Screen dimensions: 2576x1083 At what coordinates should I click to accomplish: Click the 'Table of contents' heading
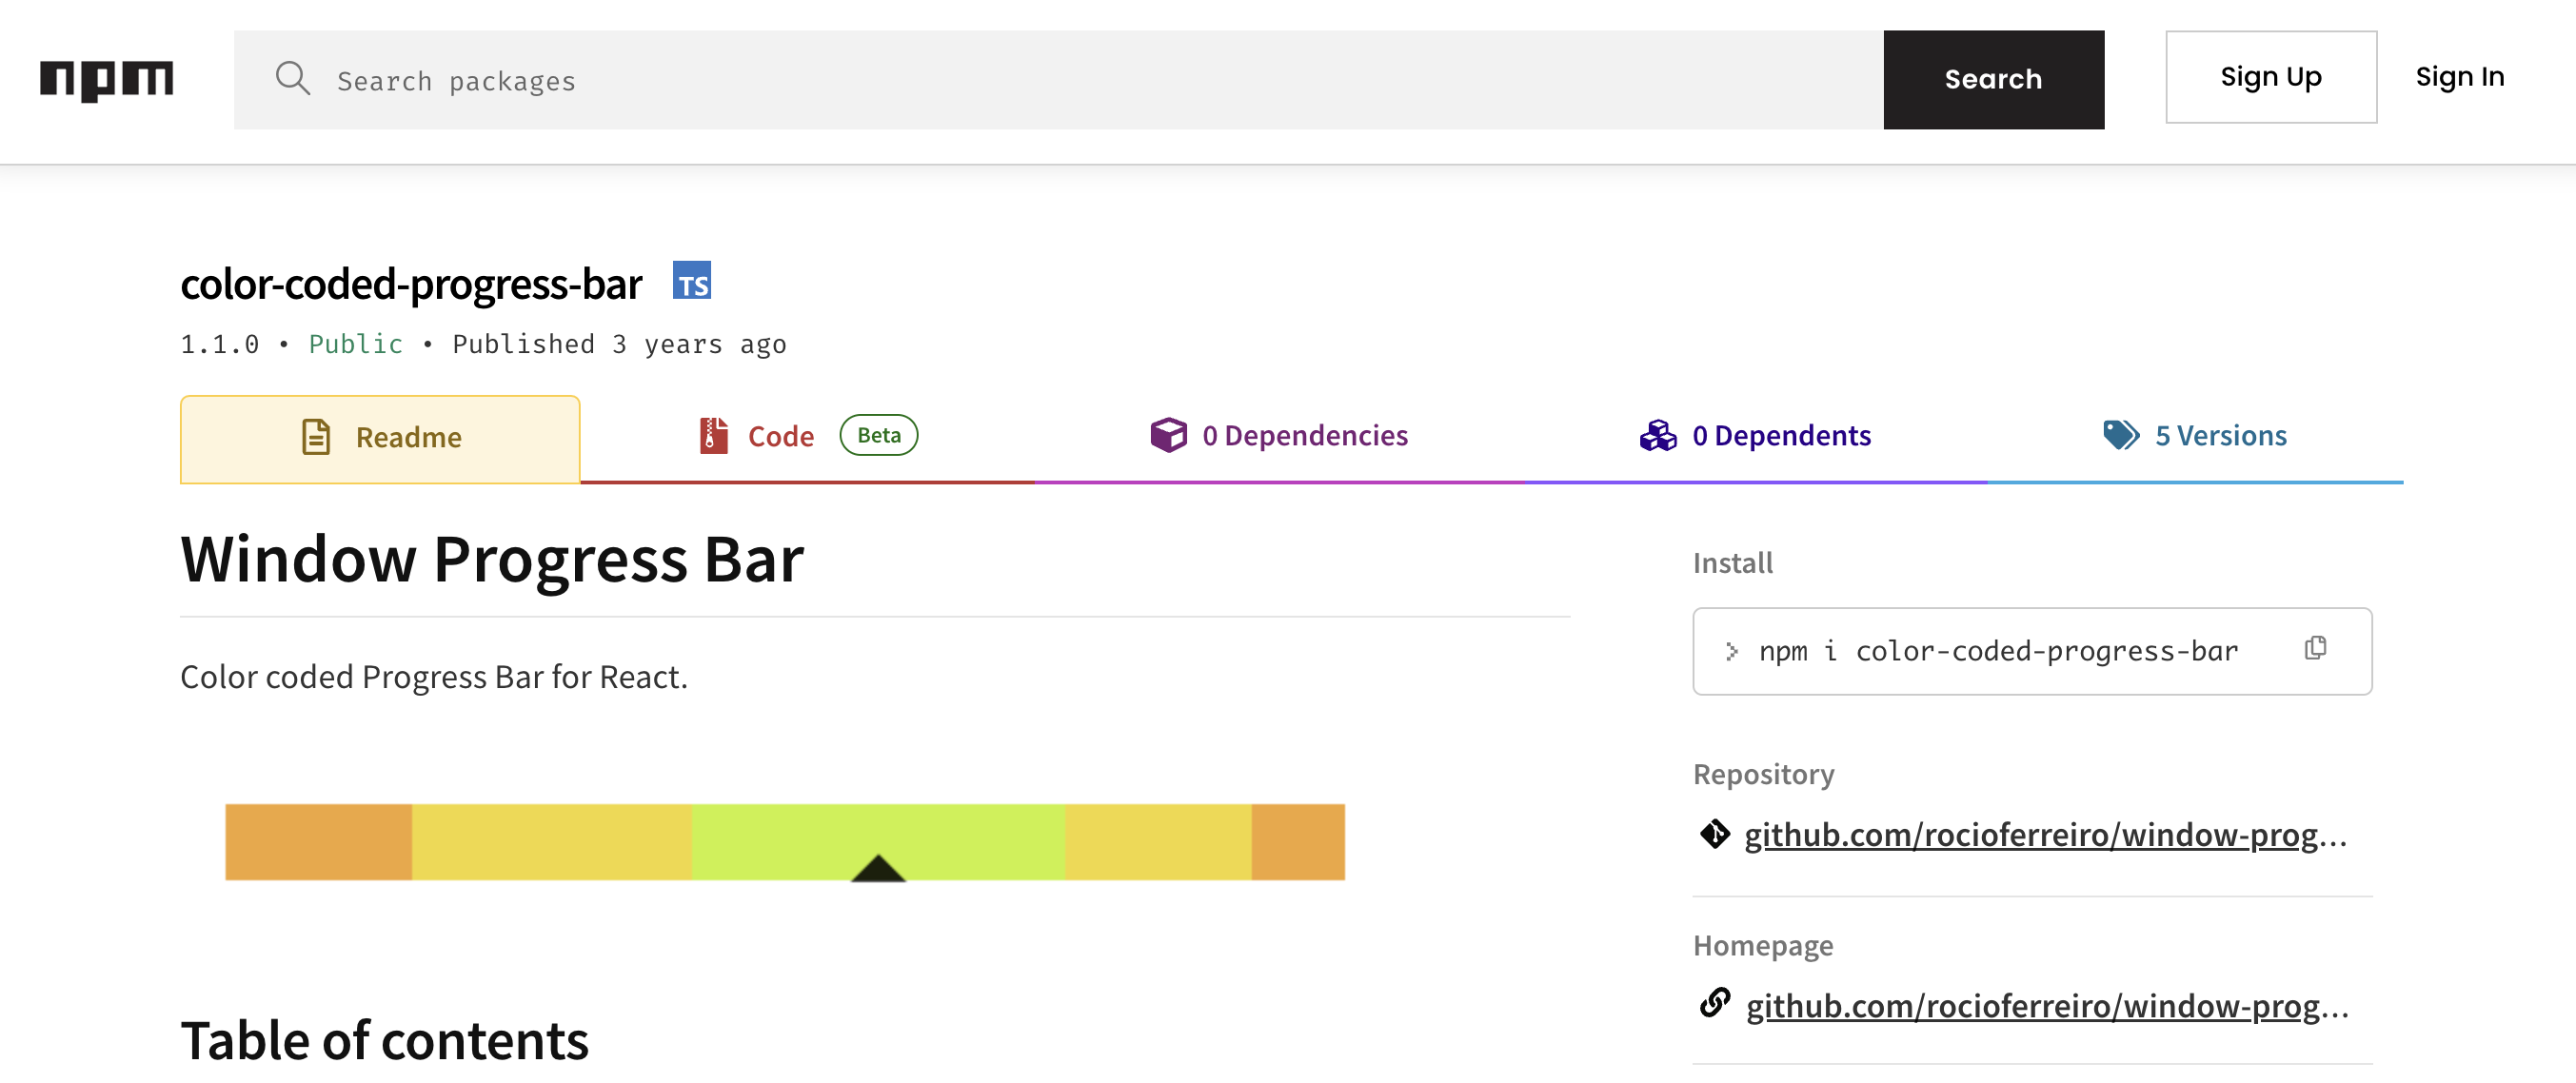pos(385,1040)
